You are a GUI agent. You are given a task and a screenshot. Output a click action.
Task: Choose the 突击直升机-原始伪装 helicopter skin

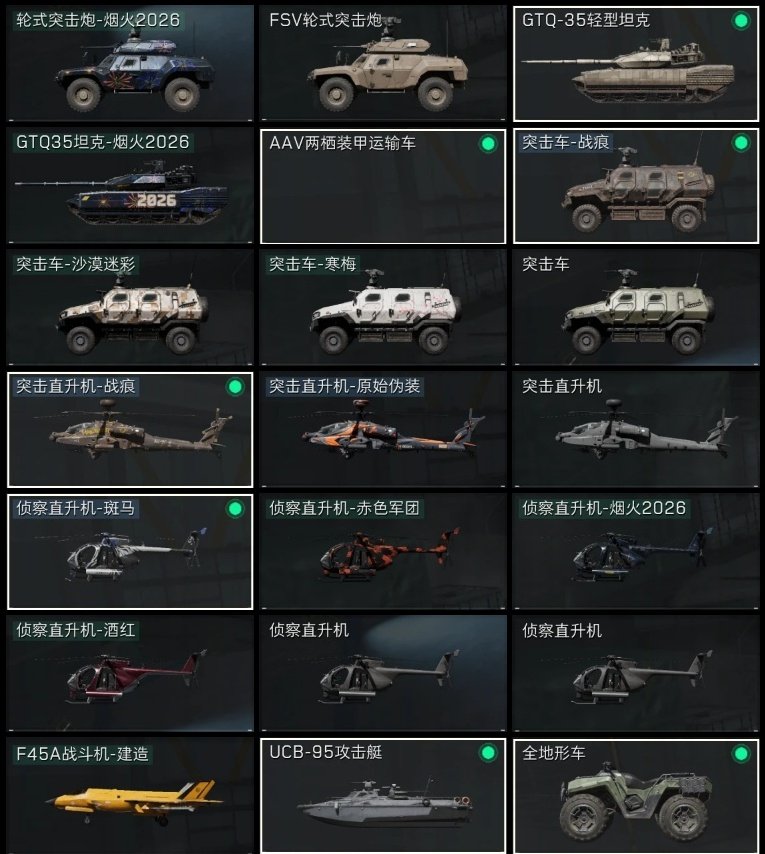[383, 430]
